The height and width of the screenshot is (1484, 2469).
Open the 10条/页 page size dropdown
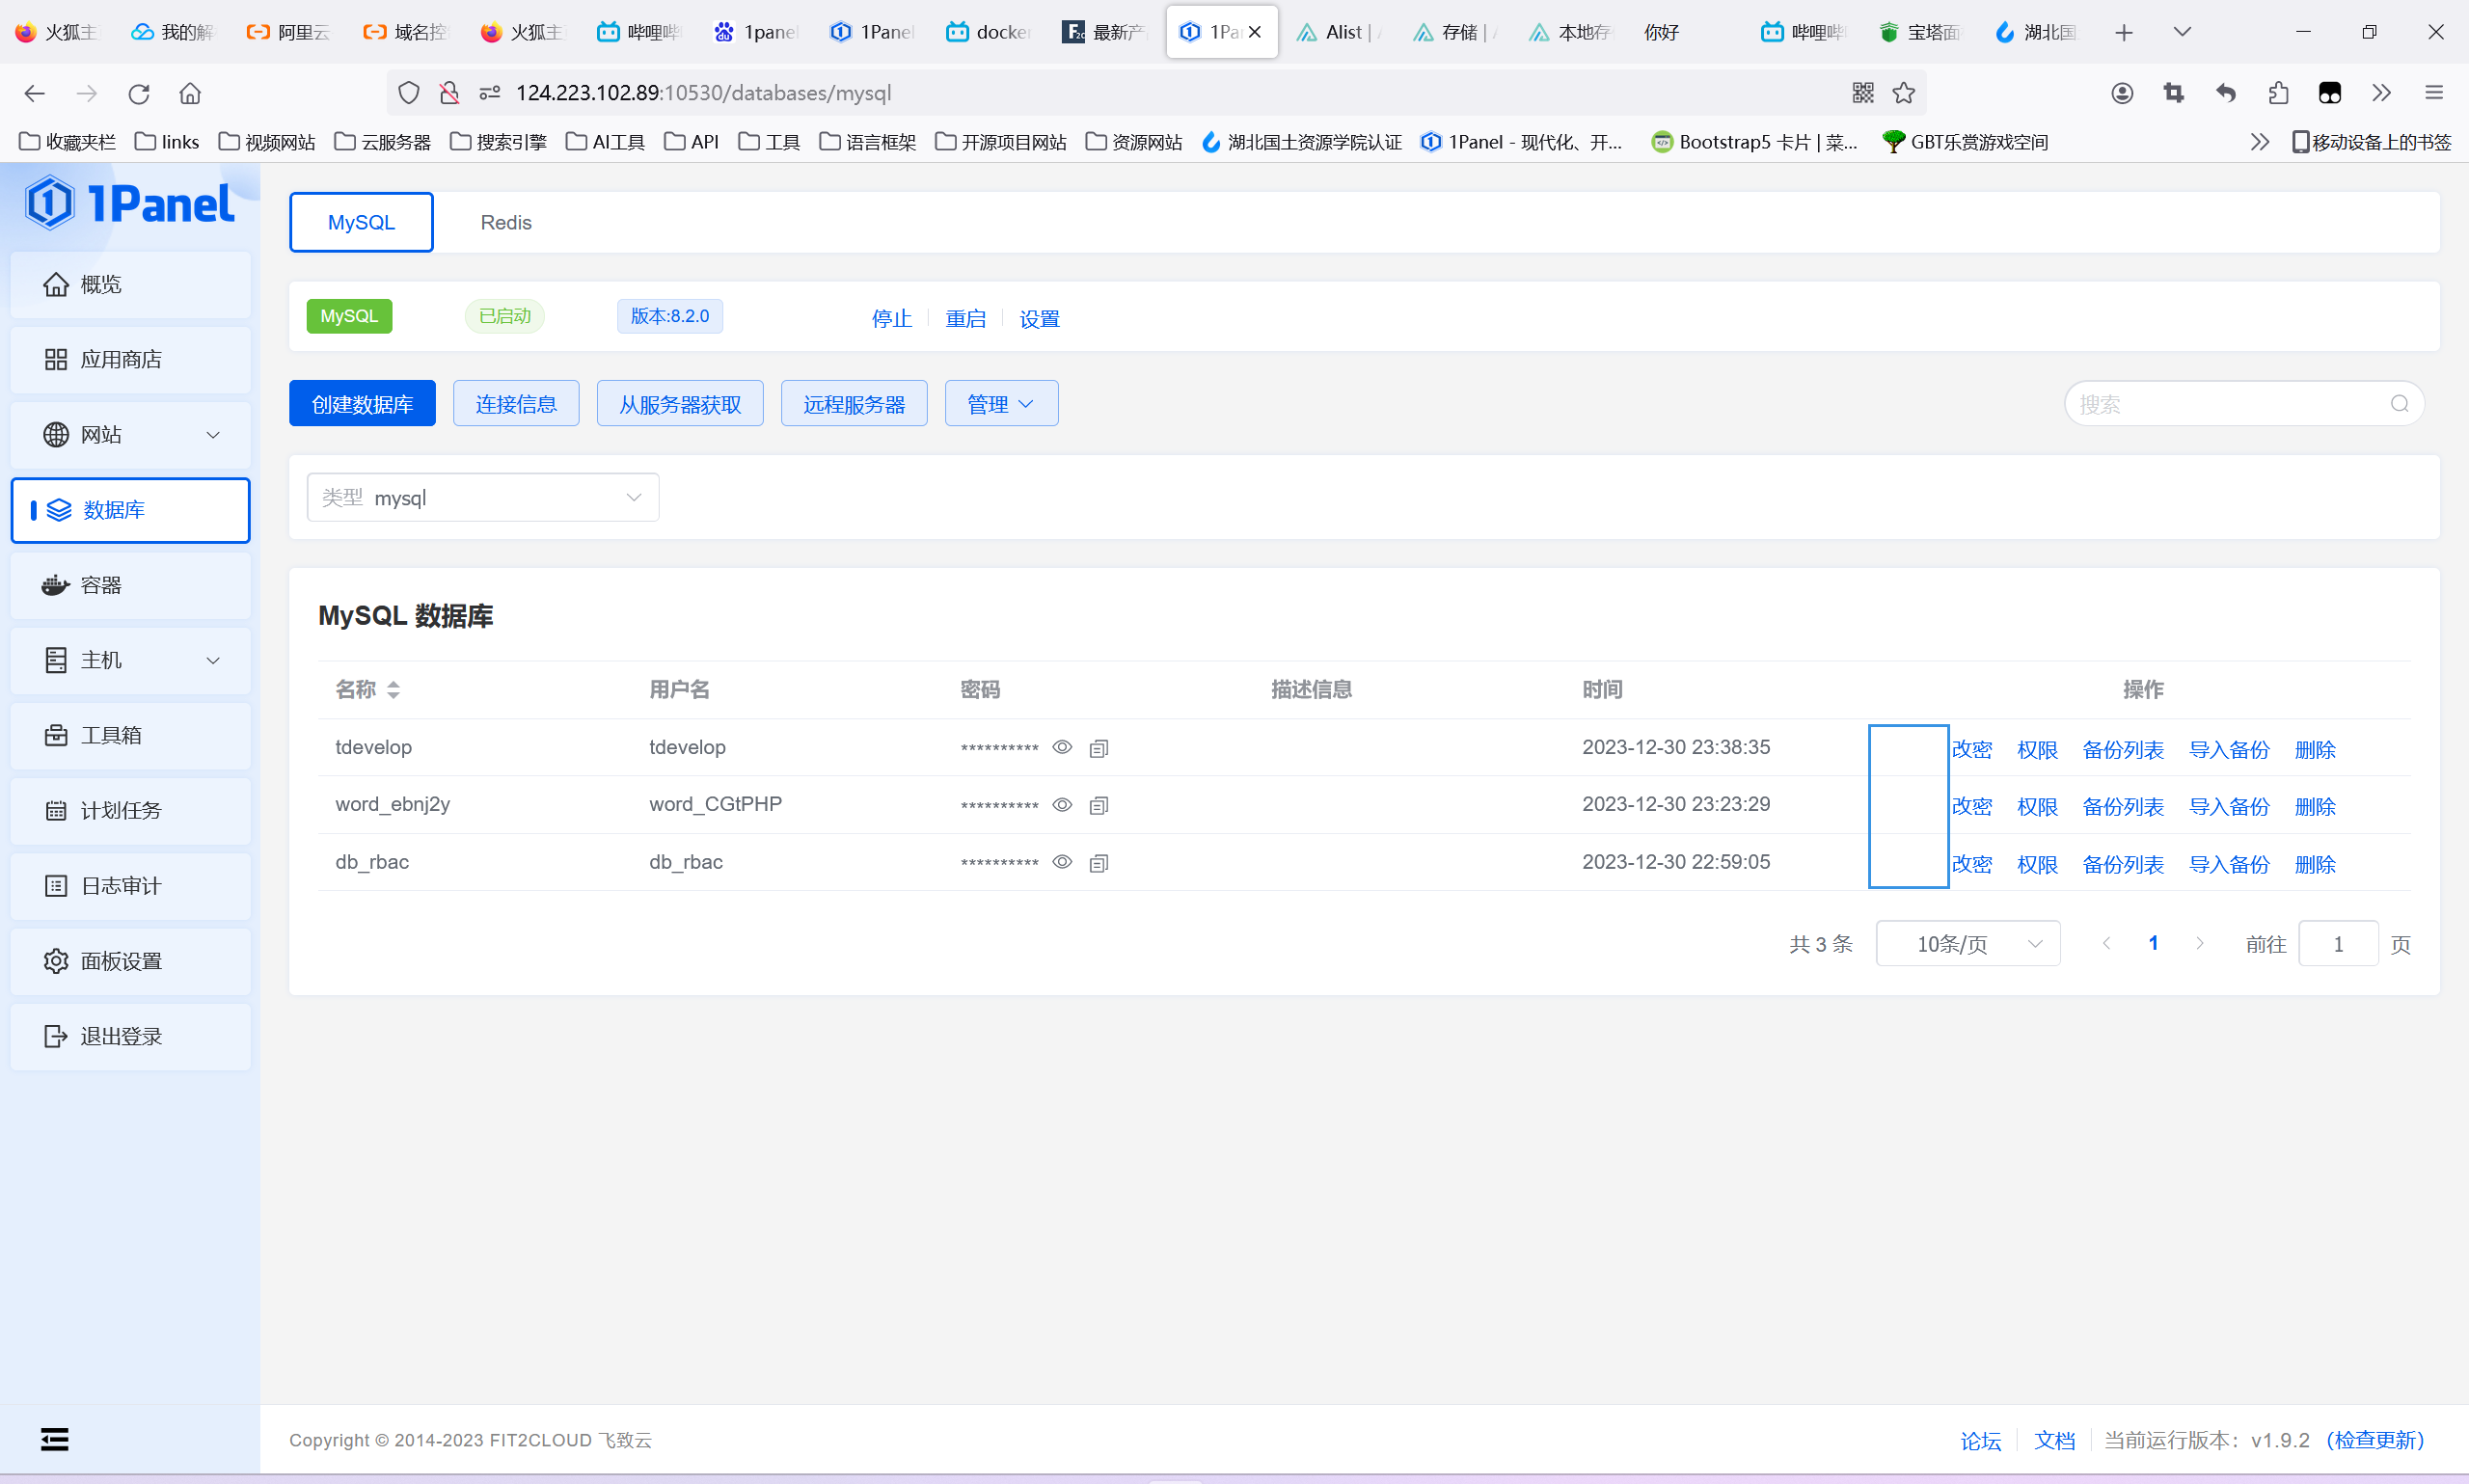tap(1967, 944)
